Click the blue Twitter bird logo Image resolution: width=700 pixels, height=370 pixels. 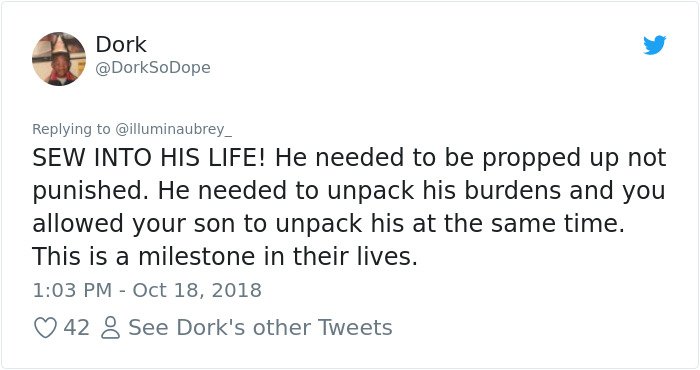point(654,45)
